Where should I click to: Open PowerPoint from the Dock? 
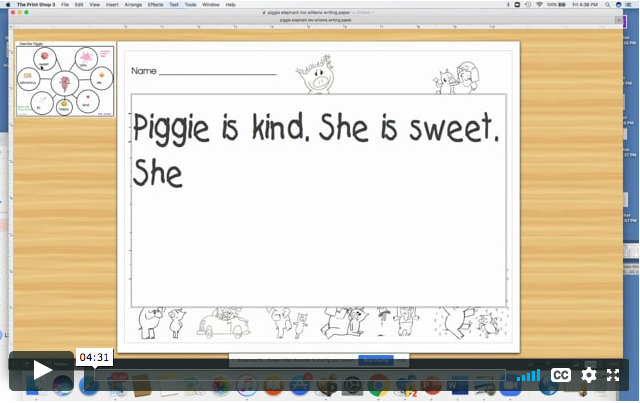click(x=431, y=385)
